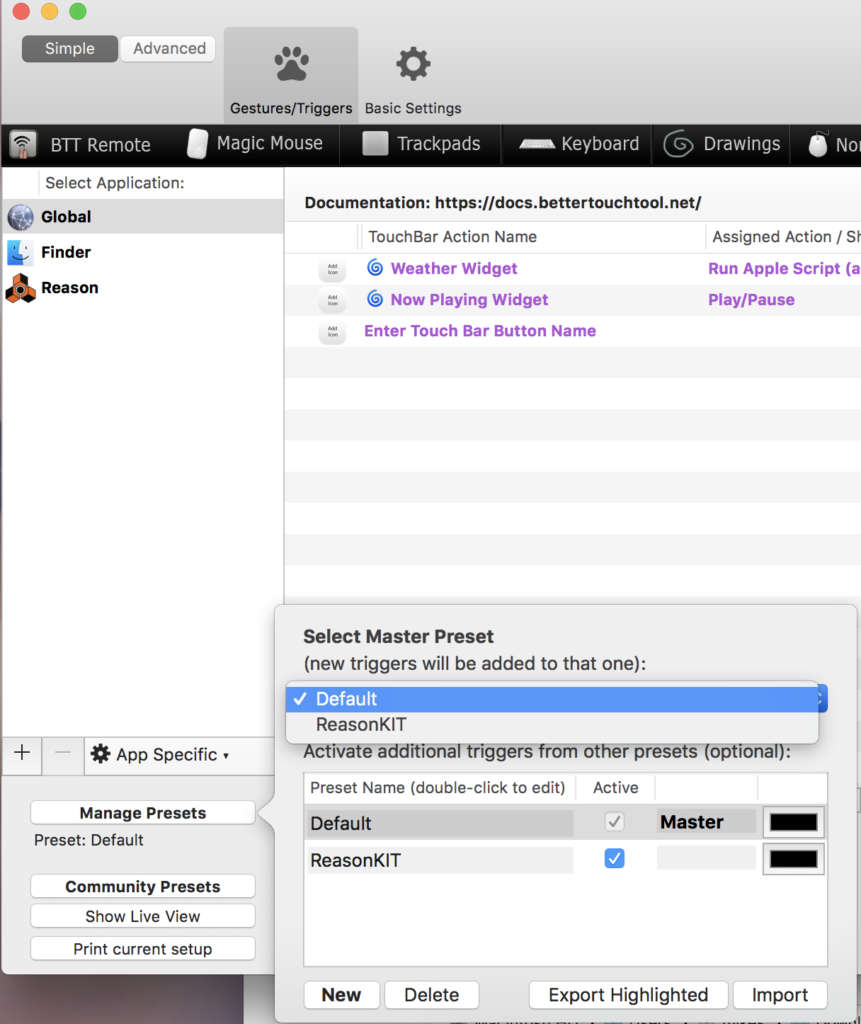This screenshot has width=861, height=1024.
Task: Click Add Icon box for Weather Widget
Action: (x=333, y=268)
